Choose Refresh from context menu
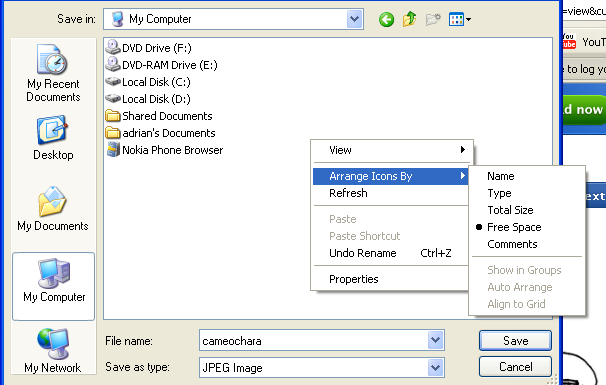 pos(391,193)
